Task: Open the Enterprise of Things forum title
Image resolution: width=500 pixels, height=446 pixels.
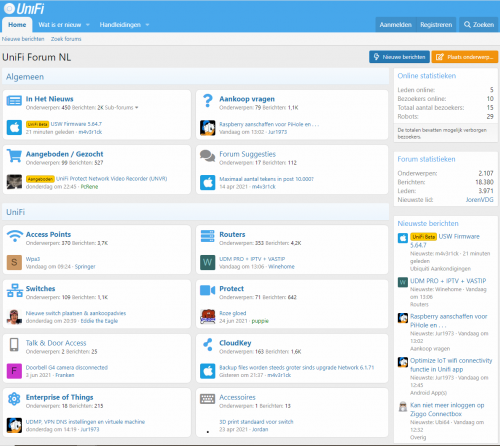Action: [x=59, y=397]
